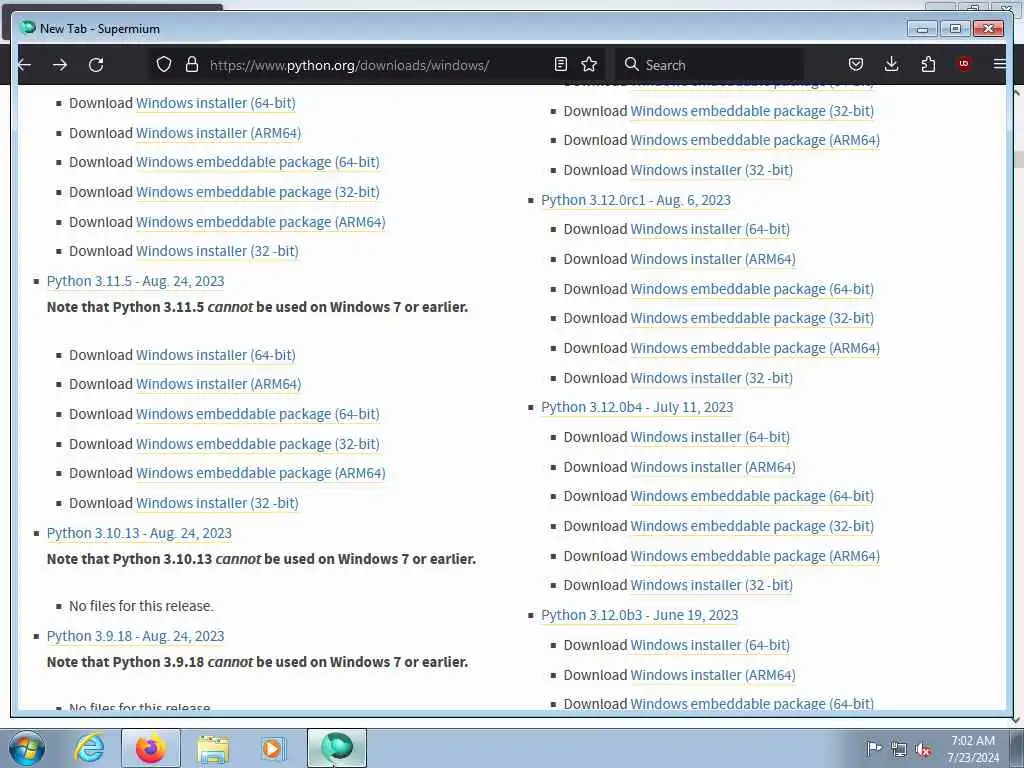Download 3.12.0rc1 embeddable package (ARM64)
This screenshot has height=768, width=1024.
pos(755,349)
